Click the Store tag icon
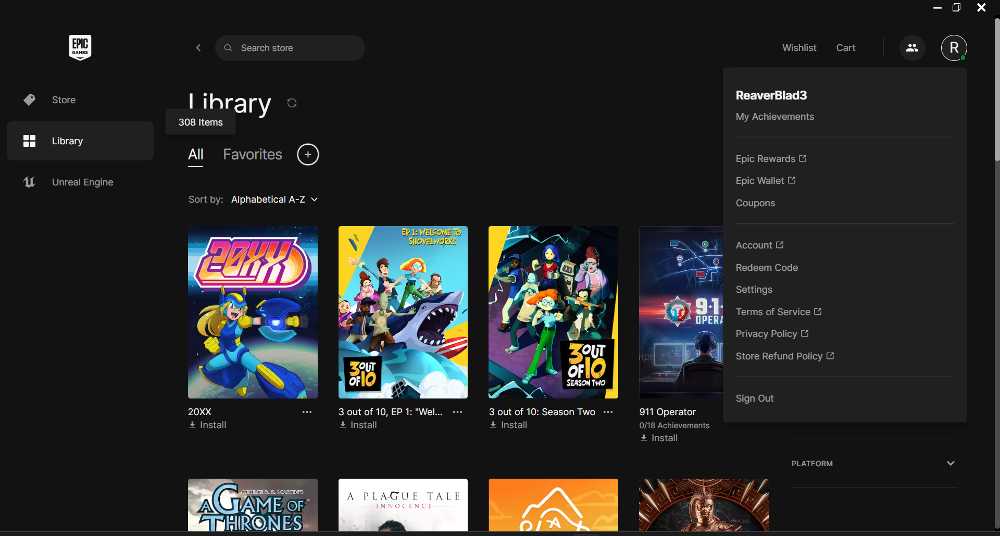The image size is (1000, 536). point(29,100)
